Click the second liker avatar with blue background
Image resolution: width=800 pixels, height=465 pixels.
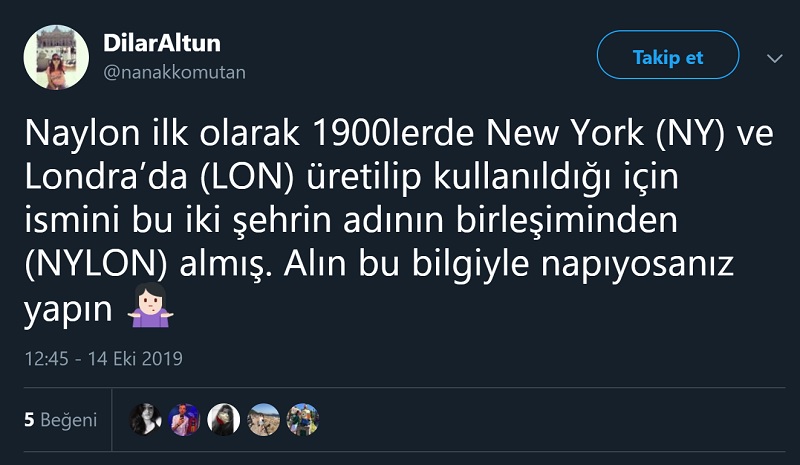[185, 420]
